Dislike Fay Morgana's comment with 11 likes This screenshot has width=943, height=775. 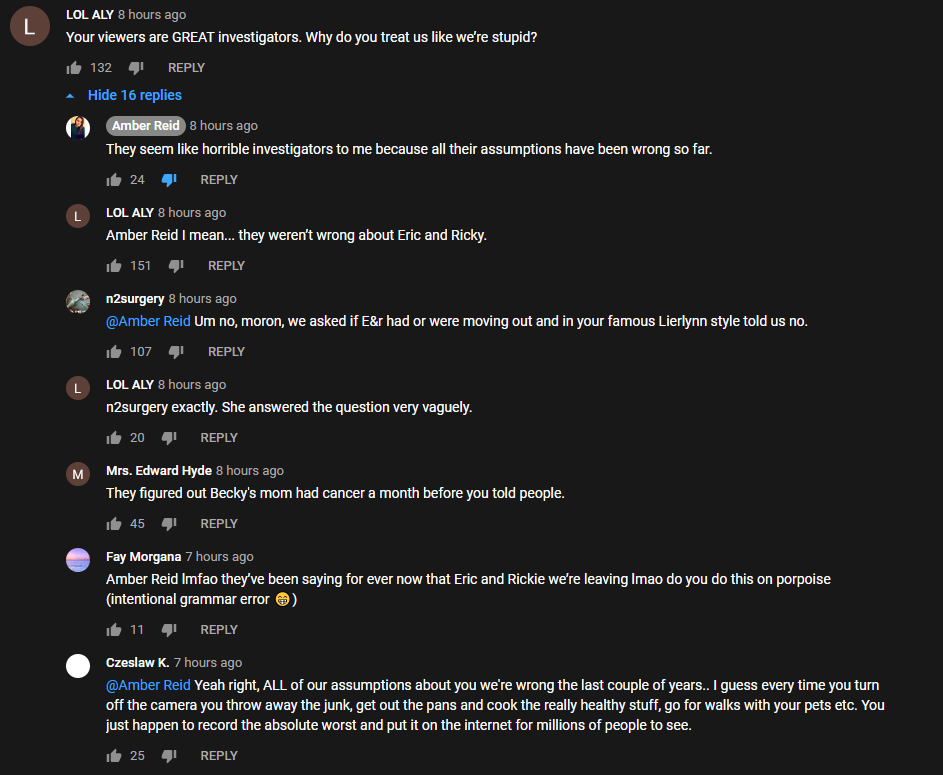(169, 629)
